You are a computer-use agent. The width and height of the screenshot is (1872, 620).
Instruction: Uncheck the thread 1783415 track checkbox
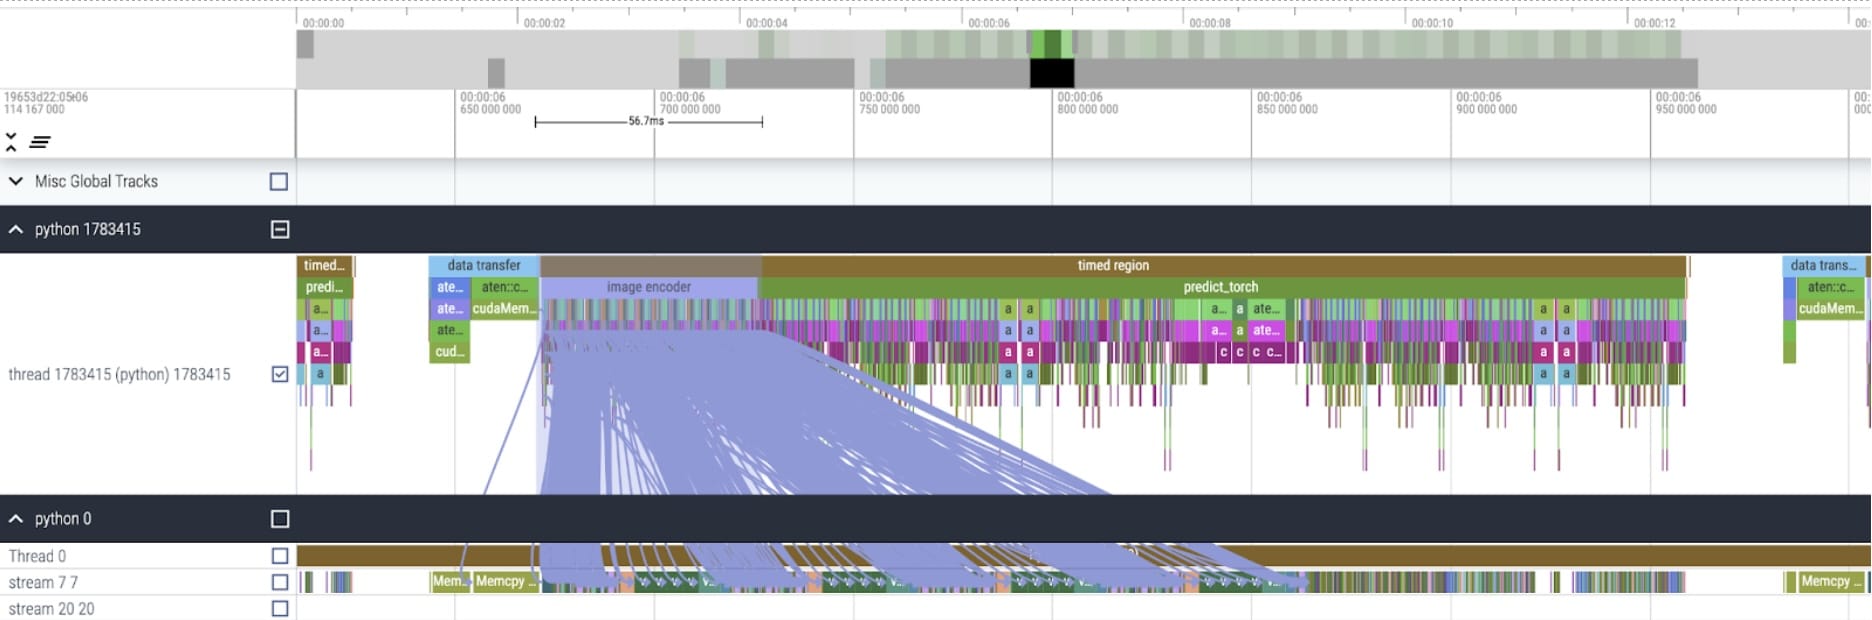coord(280,374)
